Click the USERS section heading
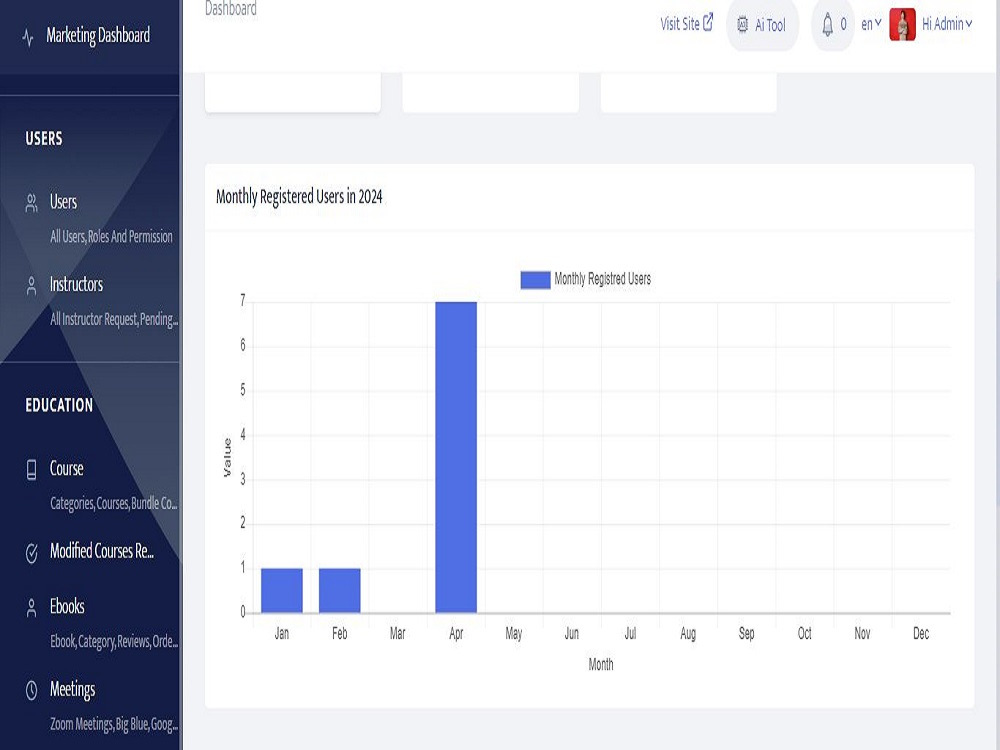 point(44,138)
